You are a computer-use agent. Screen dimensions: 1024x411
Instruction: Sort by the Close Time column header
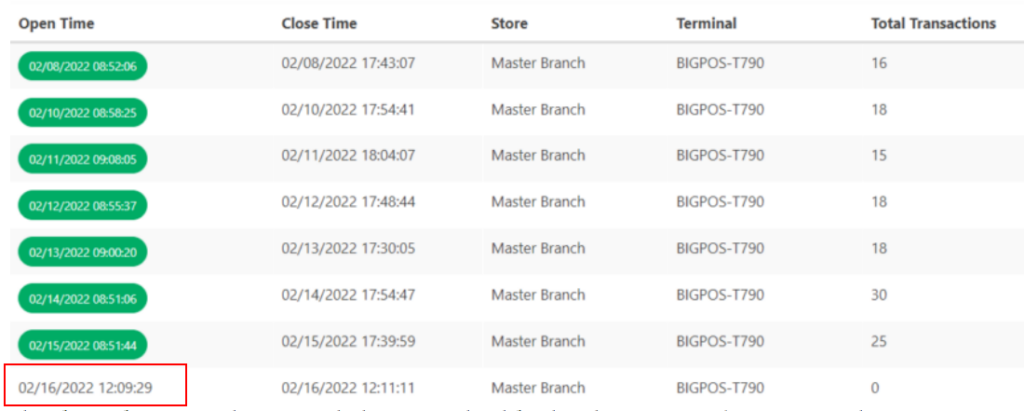click(x=319, y=23)
